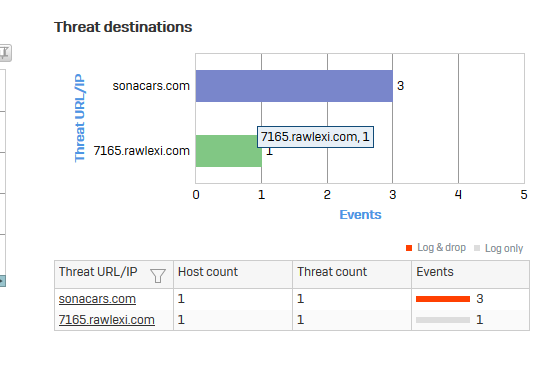Click the gray events bar for 7165.rawlexi.com
This screenshot has width=544, height=371.
tap(443, 320)
